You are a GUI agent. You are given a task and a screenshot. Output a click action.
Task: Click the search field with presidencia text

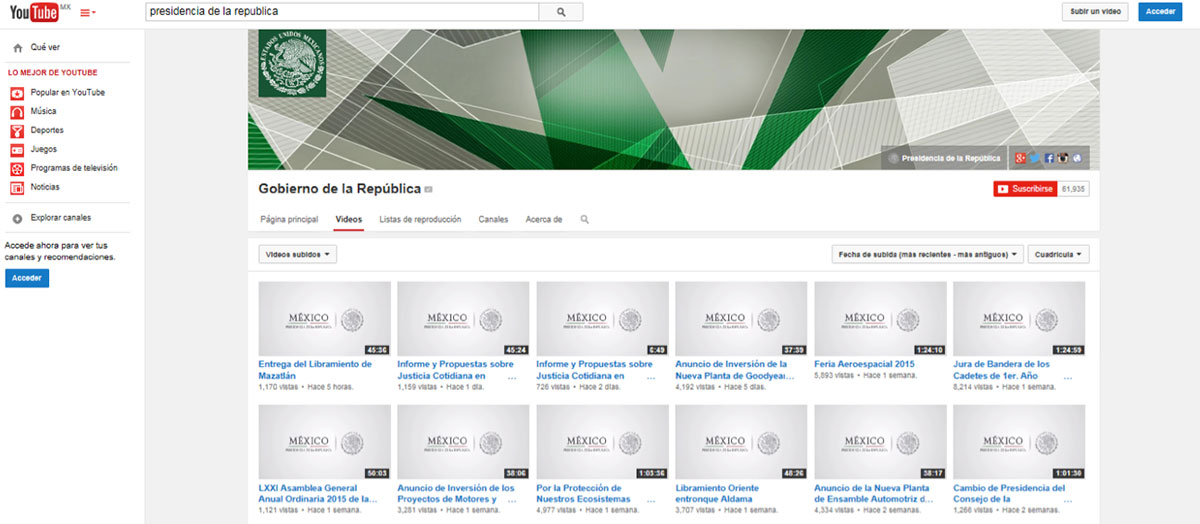(340, 12)
